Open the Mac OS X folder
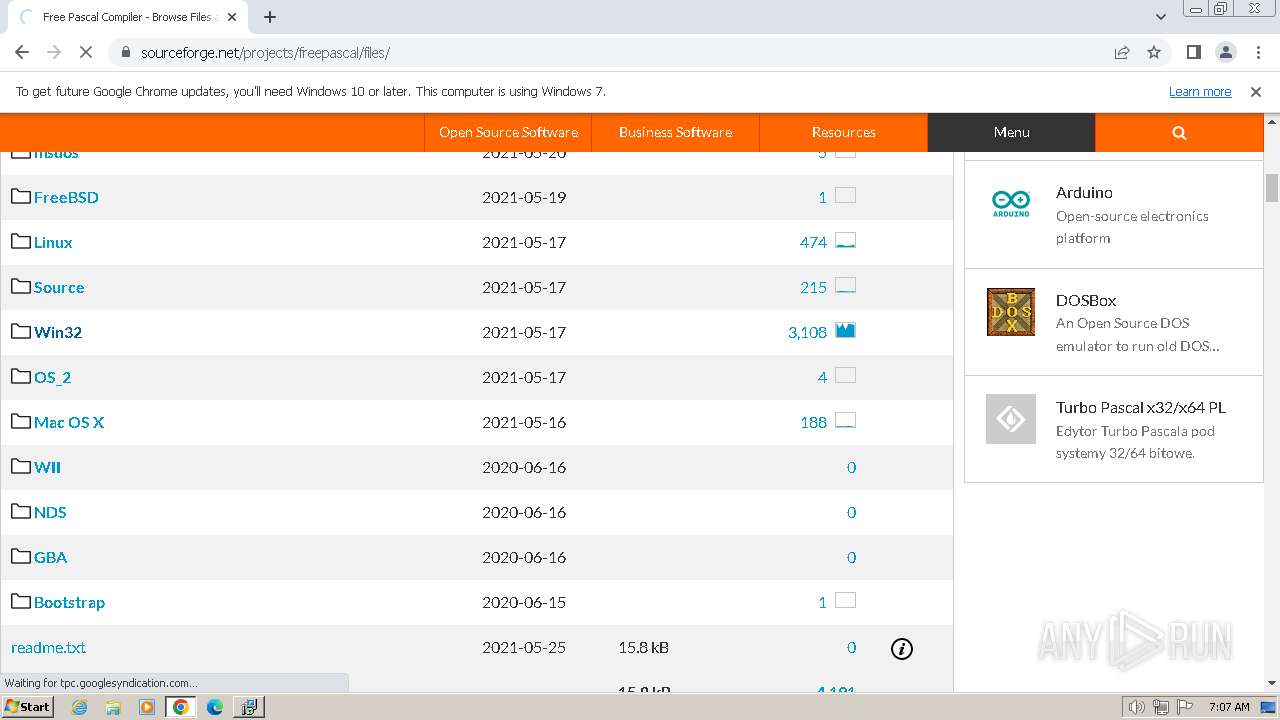Image resolution: width=1280 pixels, height=720 pixels. click(x=69, y=422)
